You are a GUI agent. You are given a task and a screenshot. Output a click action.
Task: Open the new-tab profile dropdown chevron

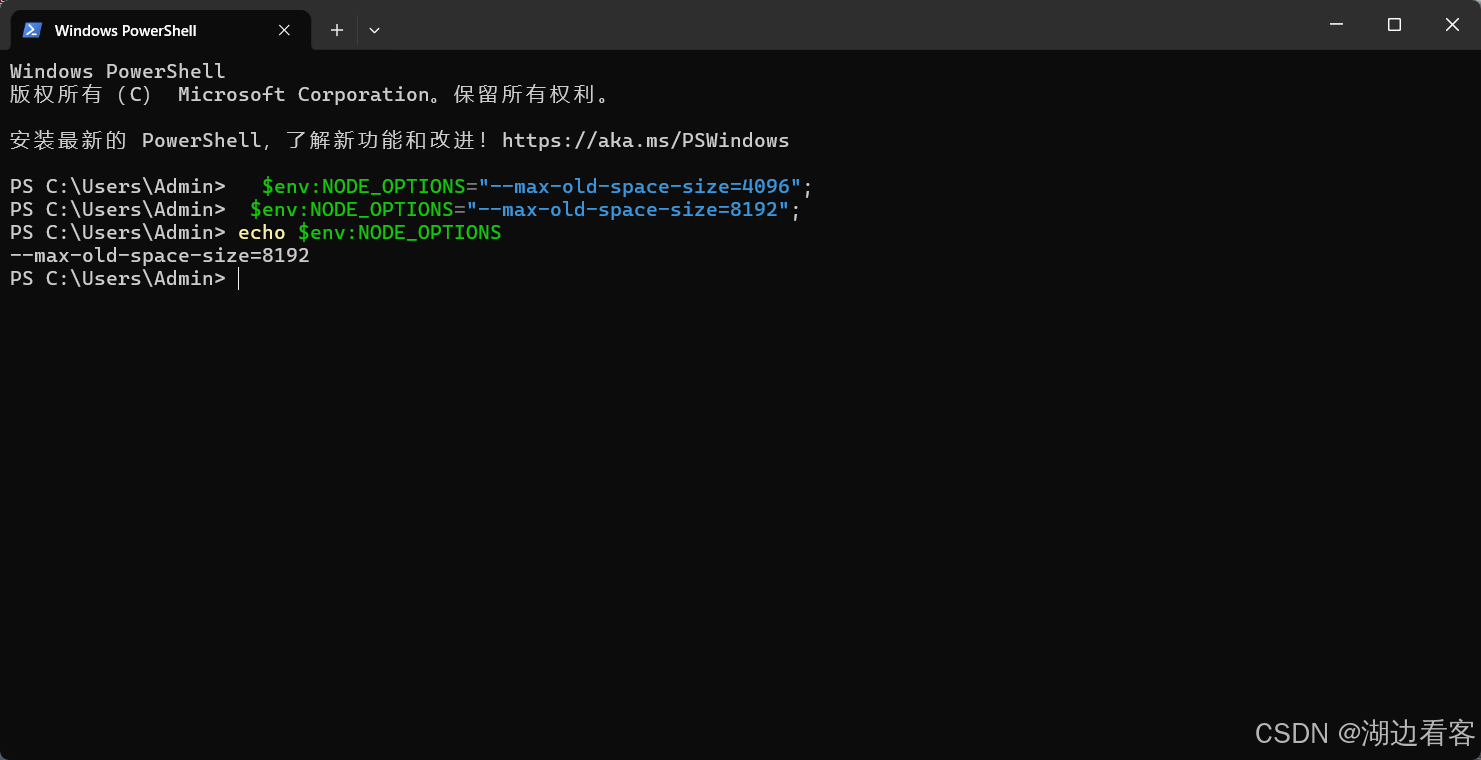click(x=374, y=30)
